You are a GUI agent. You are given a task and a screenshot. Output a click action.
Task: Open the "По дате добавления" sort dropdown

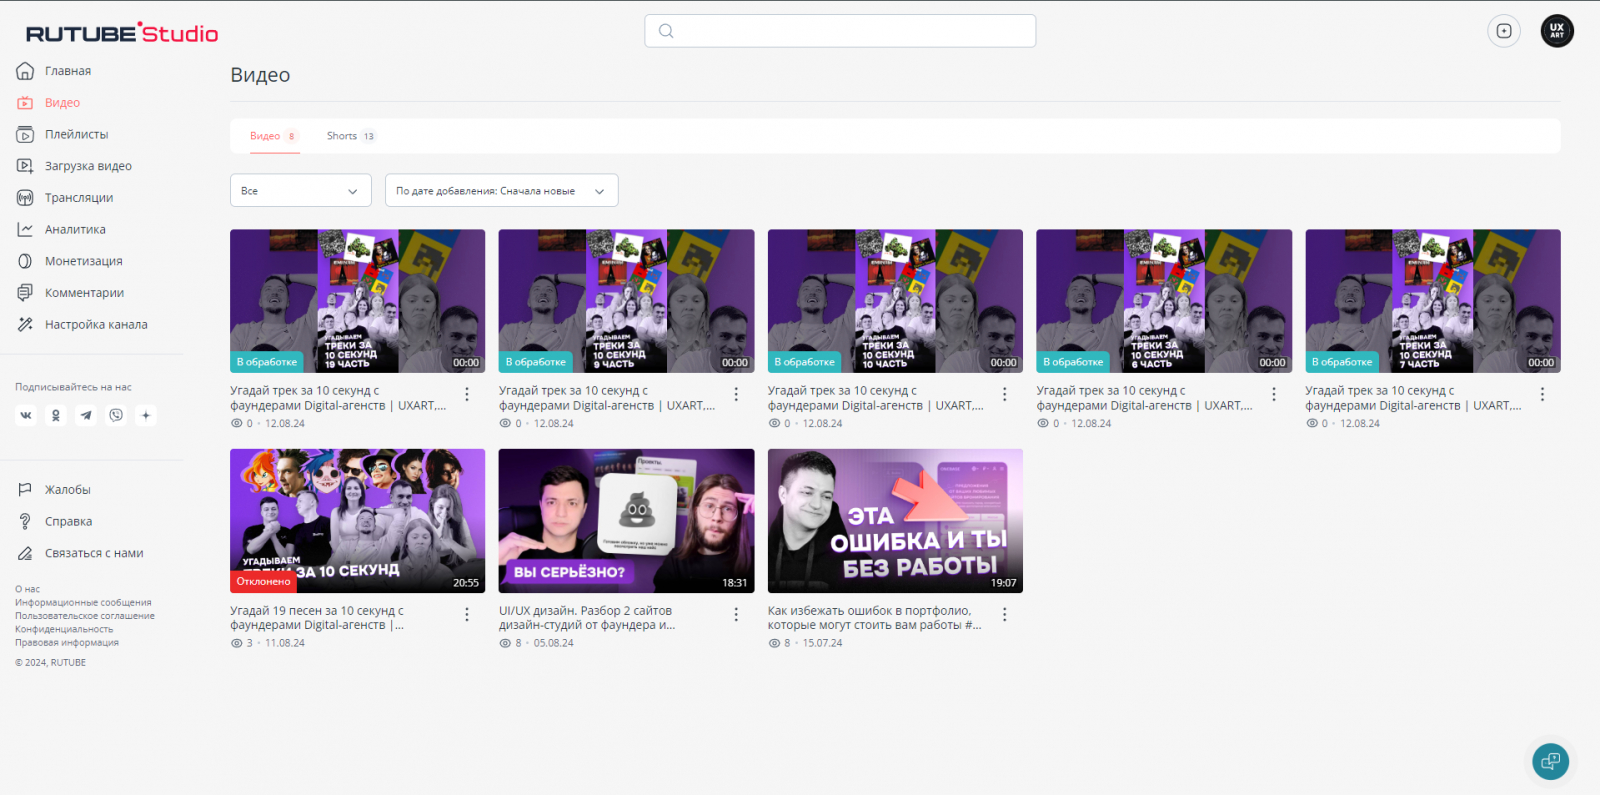(501, 190)
